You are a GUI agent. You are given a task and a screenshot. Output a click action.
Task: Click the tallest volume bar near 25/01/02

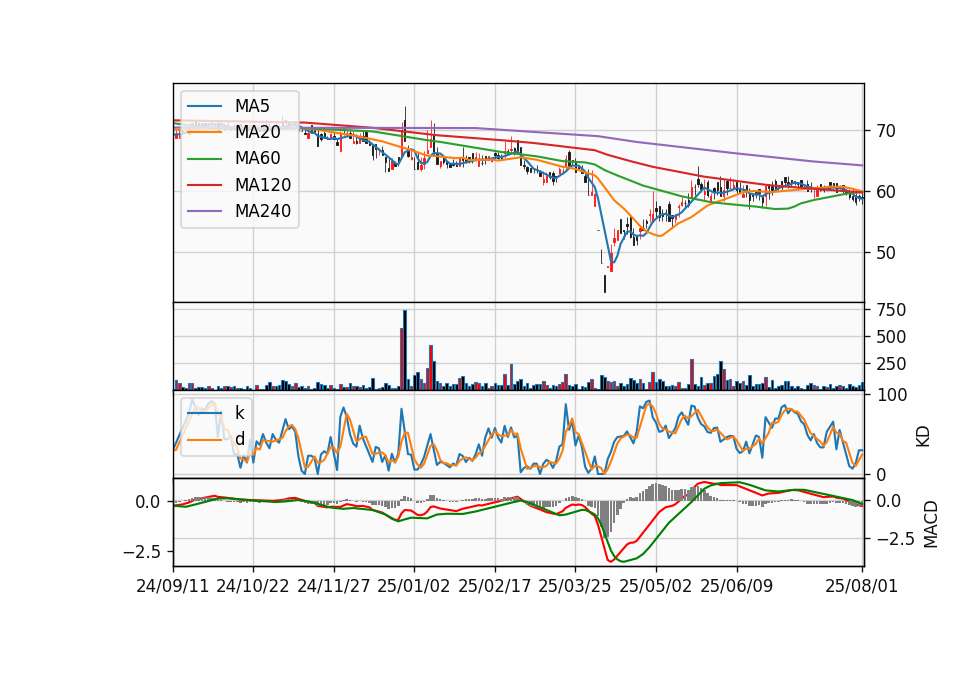tap(405, 350)
